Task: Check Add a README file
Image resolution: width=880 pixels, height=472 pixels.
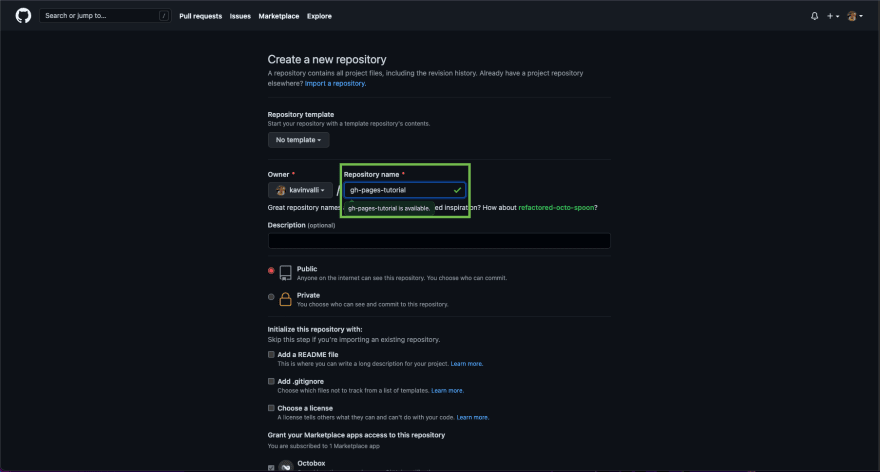Action: [x=271, y=355]
